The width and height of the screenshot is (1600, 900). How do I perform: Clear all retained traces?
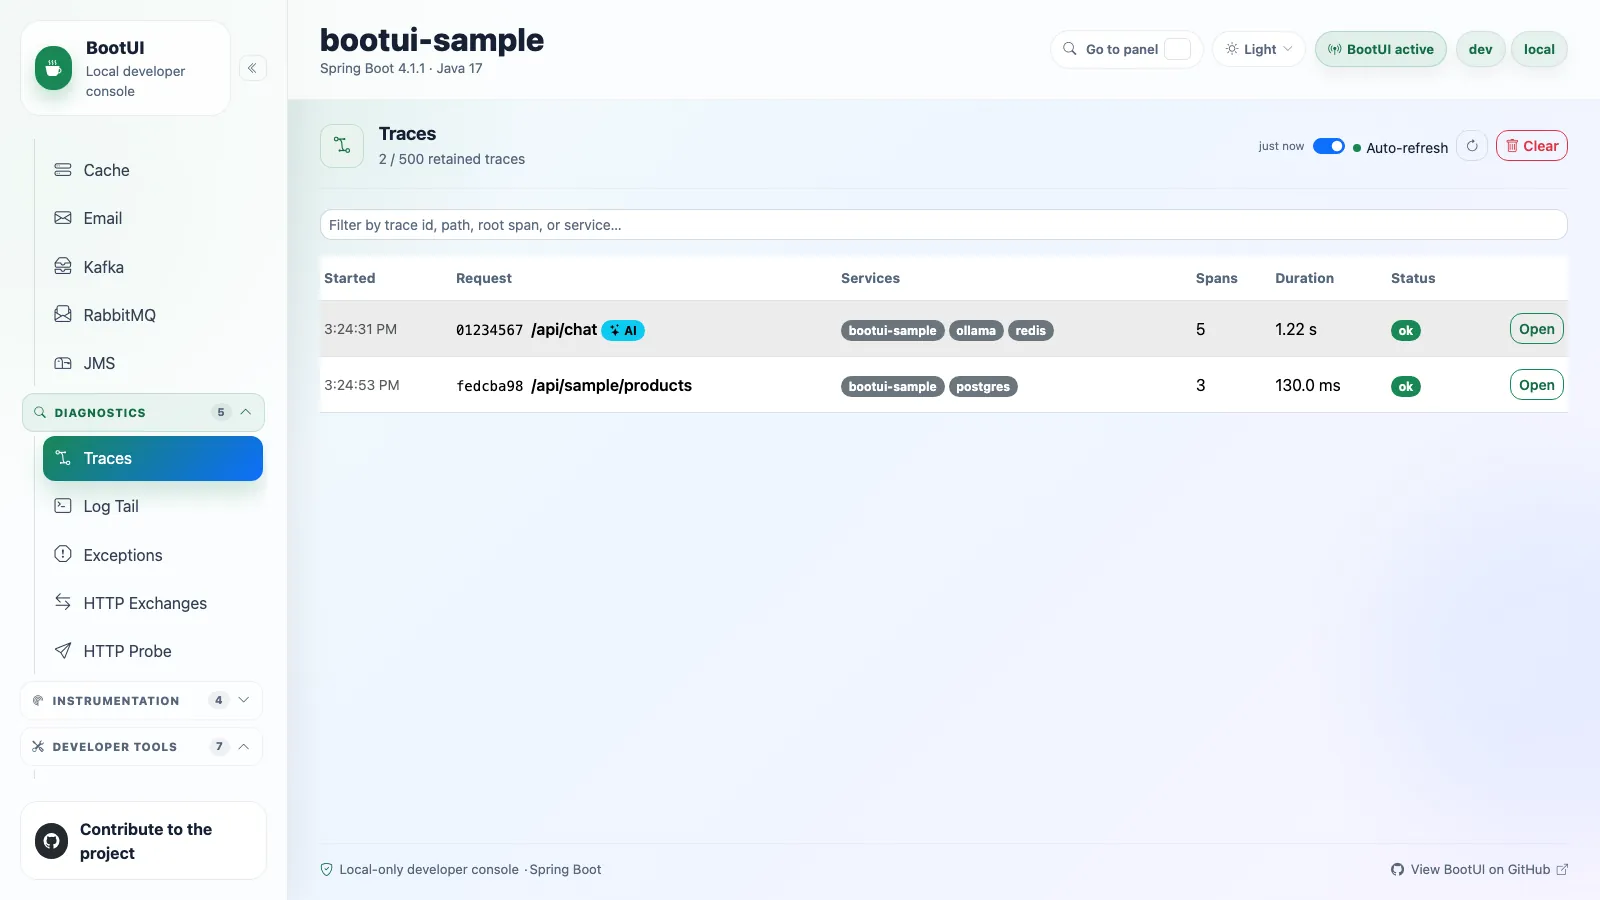click(x=1532, y=146)
